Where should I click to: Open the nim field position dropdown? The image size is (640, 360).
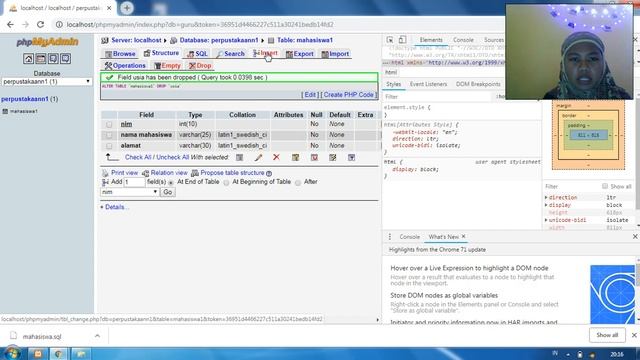coord(129,192)
